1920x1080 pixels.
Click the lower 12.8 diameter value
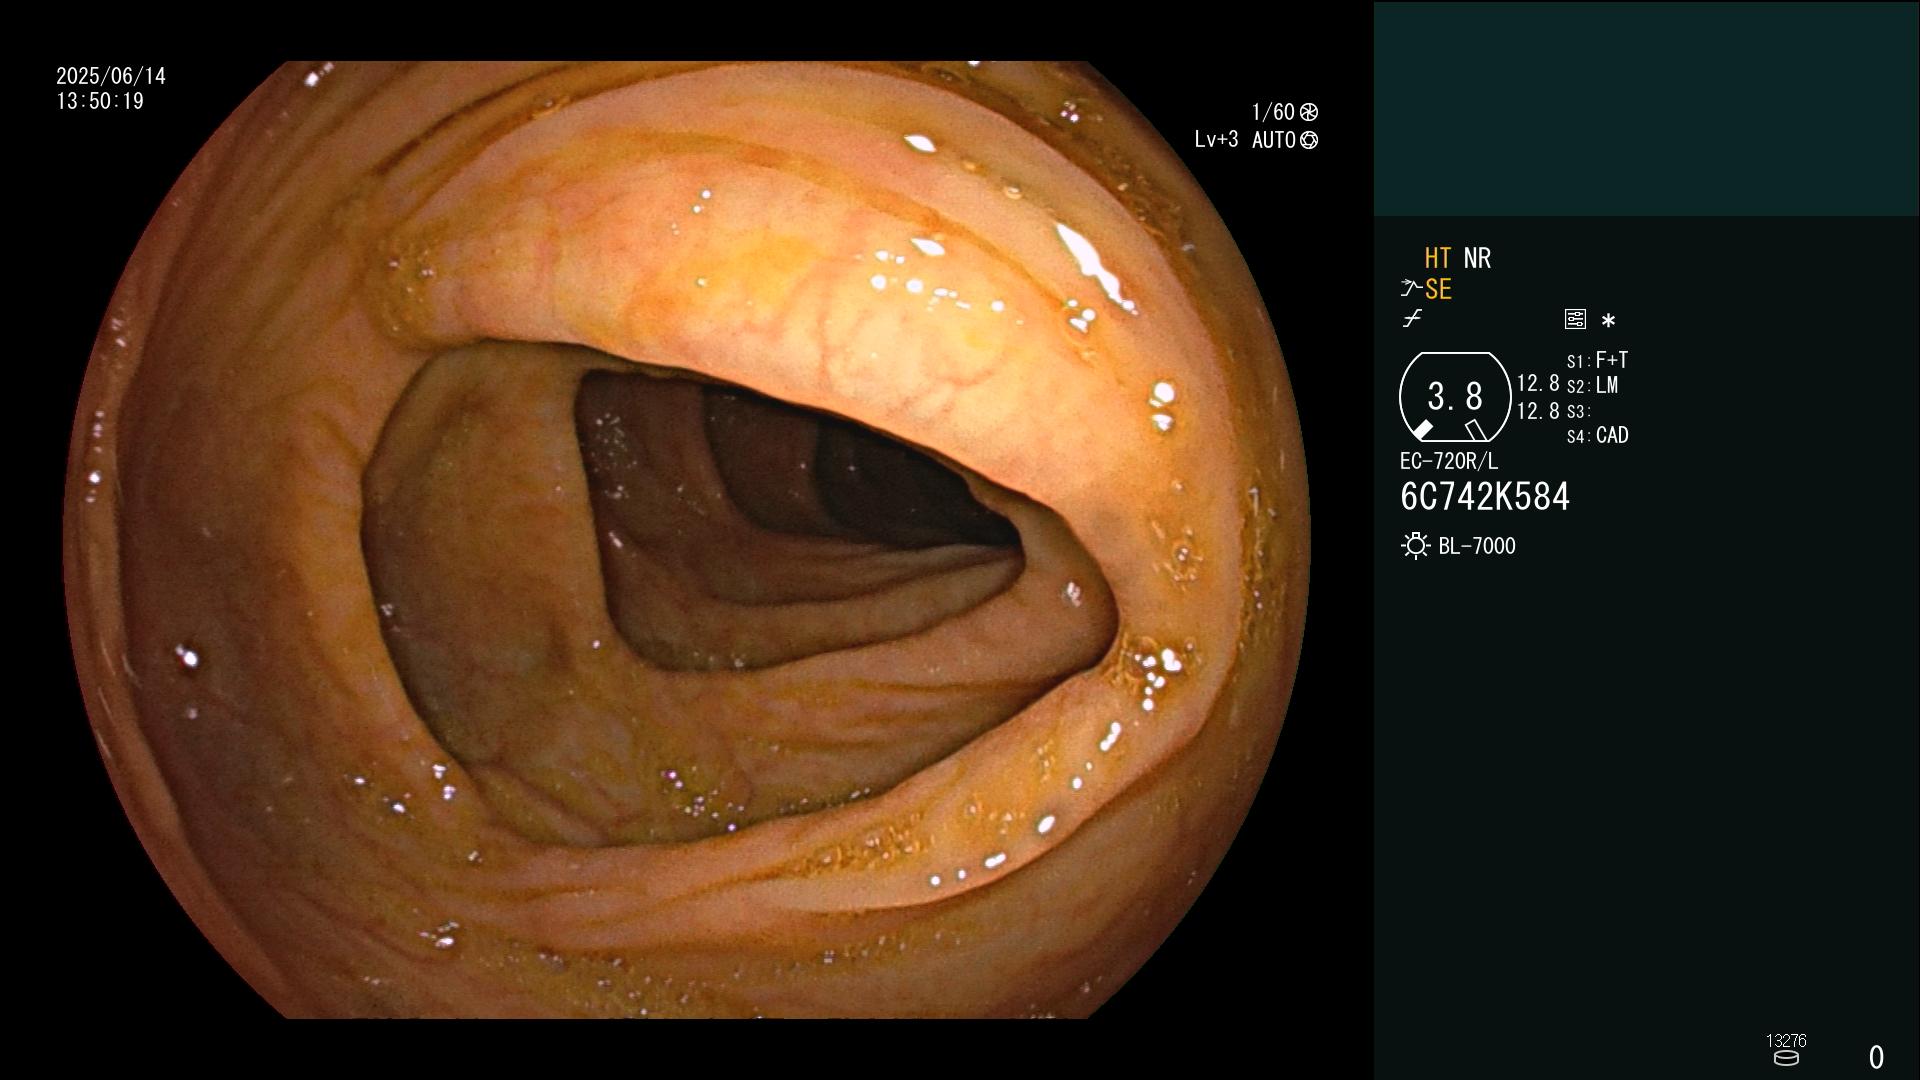pos(1538,411)
